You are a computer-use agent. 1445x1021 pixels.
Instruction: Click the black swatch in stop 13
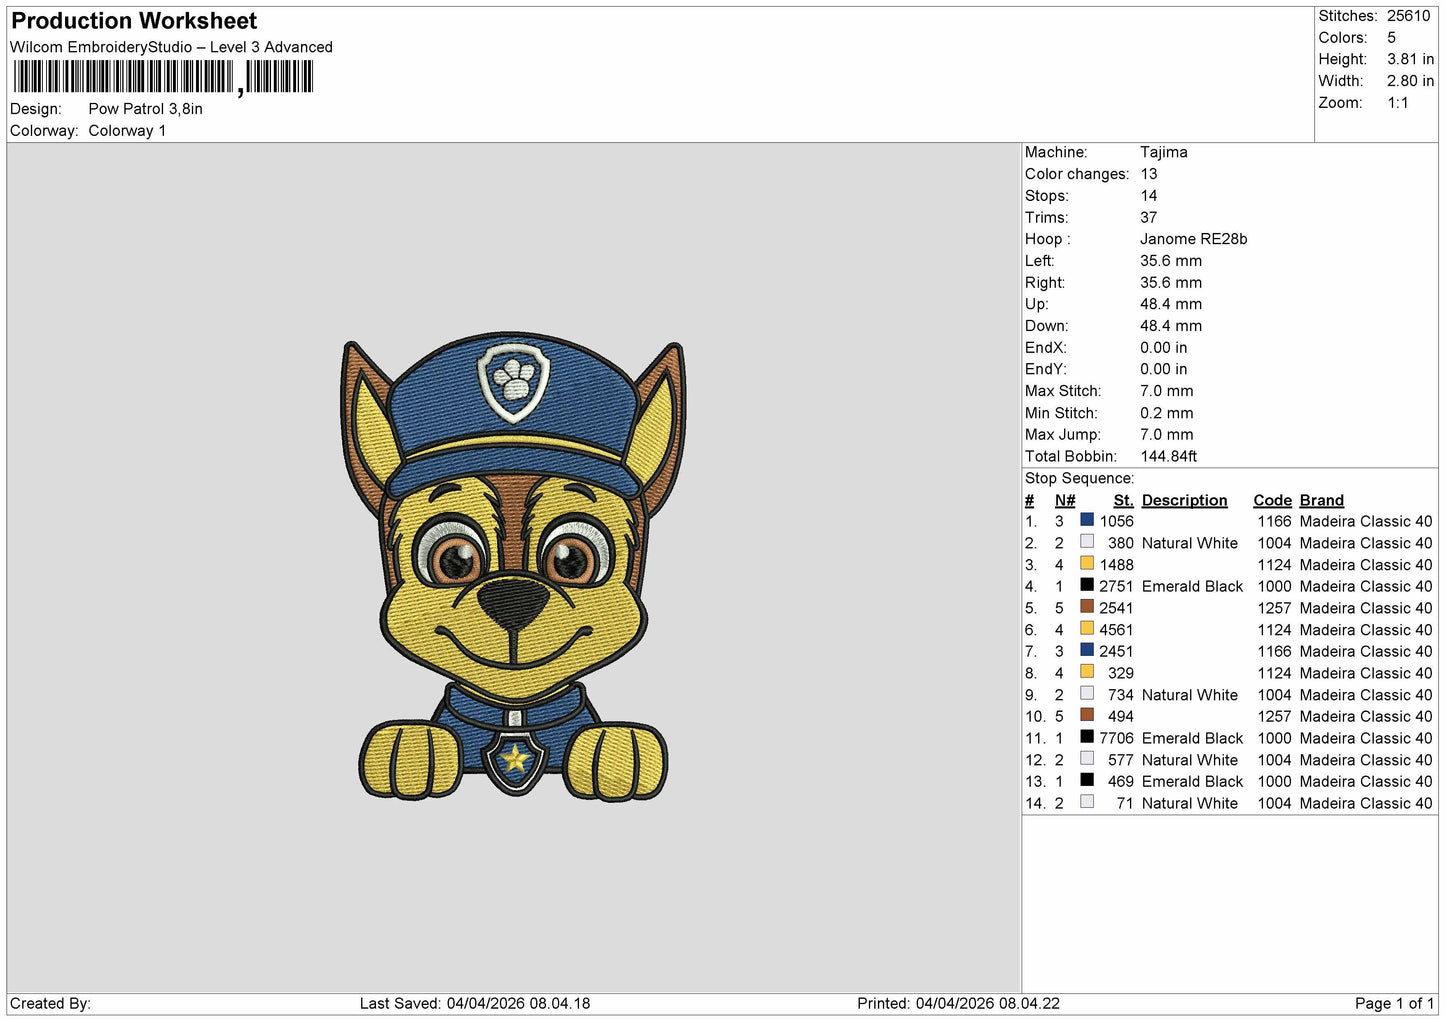tap(1087, 780)
